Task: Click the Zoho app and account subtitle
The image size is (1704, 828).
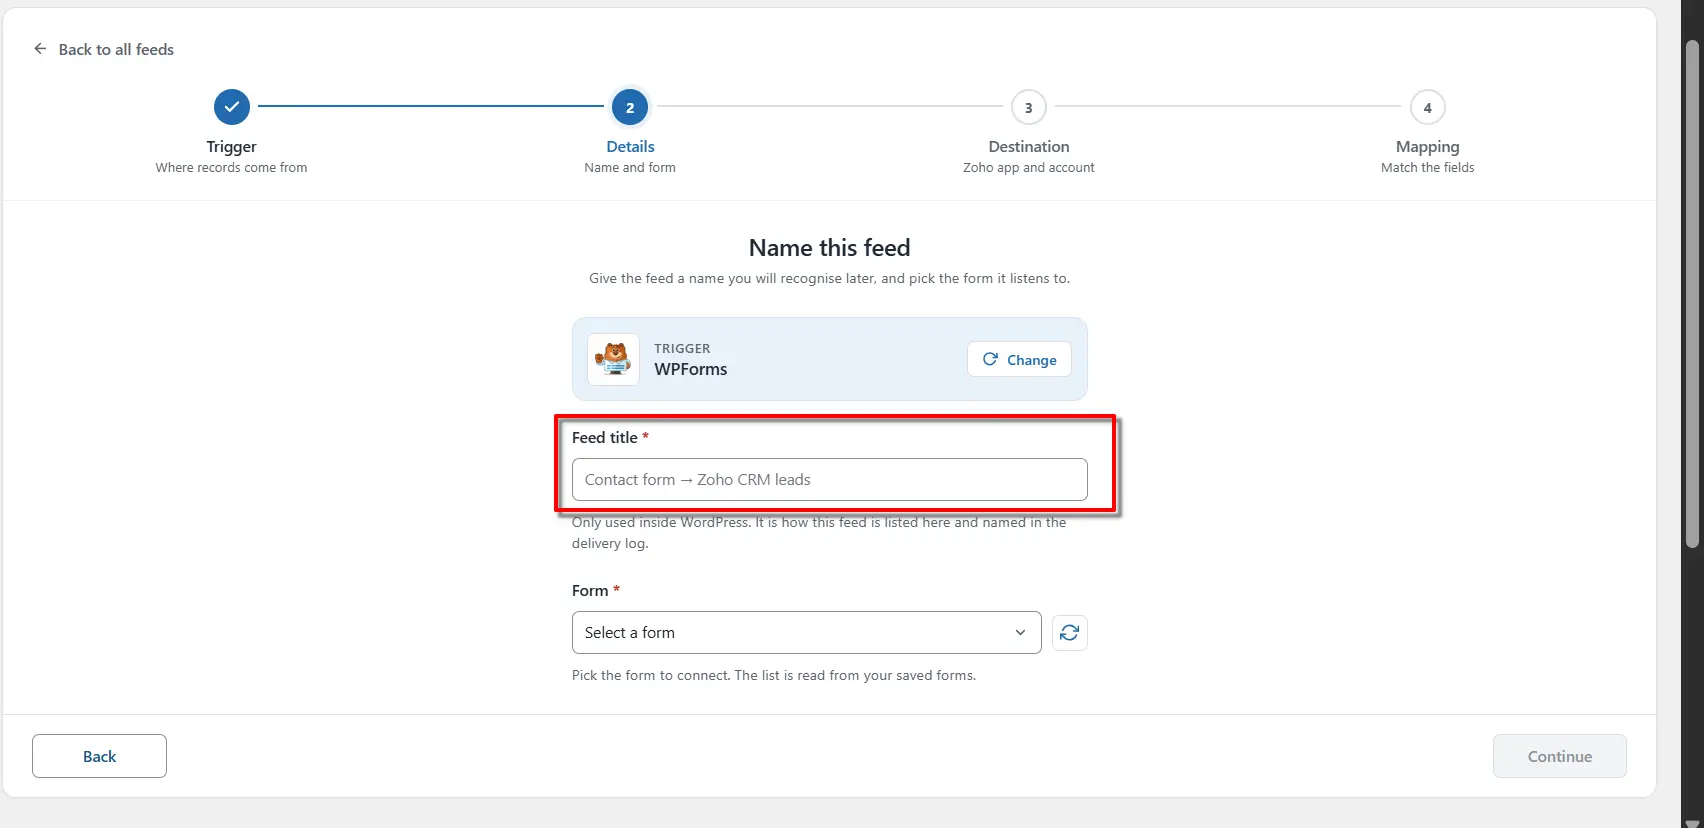Action: tap(1028, 167)
